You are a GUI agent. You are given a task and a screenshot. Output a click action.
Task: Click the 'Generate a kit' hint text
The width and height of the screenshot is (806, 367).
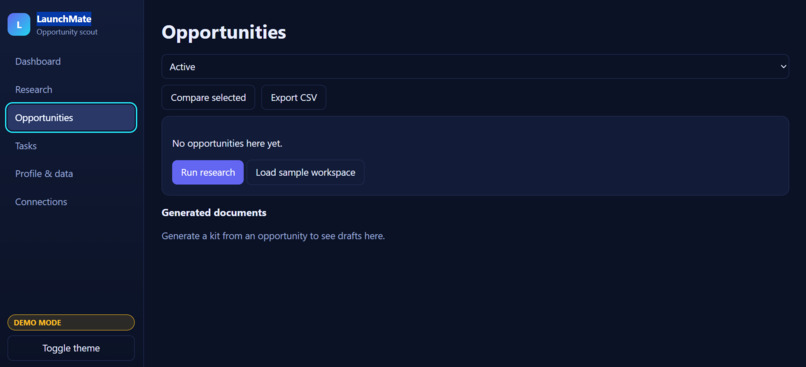273,236
